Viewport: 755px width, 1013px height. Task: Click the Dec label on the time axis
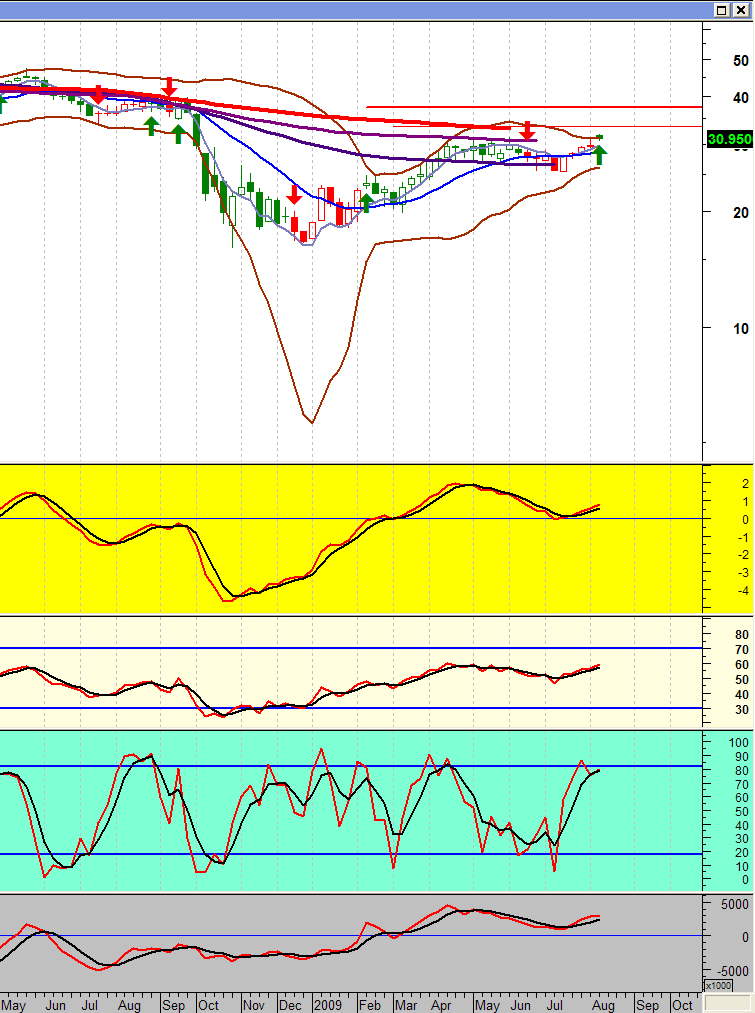point(290,1005)
